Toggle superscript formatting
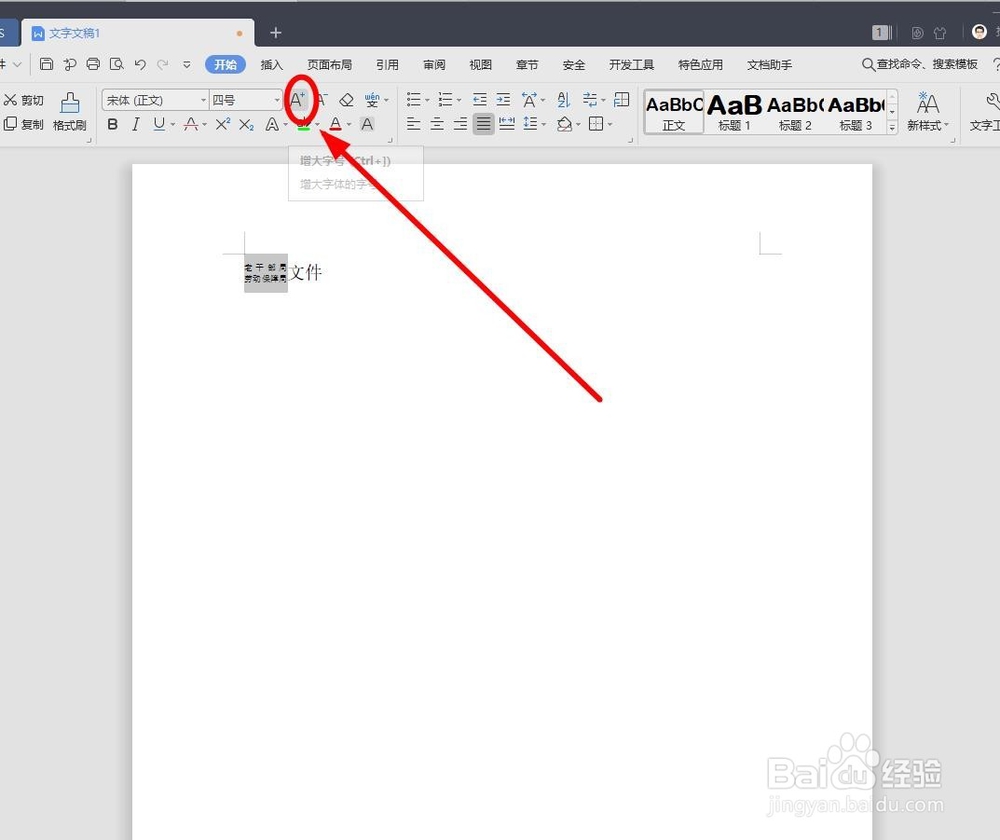Screen dimensions: 1000x840 tap(223, 124)
